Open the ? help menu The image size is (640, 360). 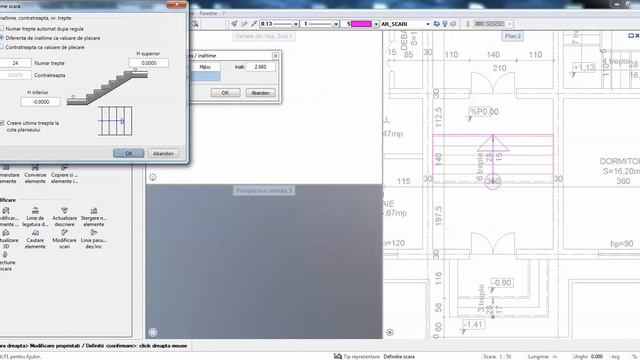[x=224, y=13]
